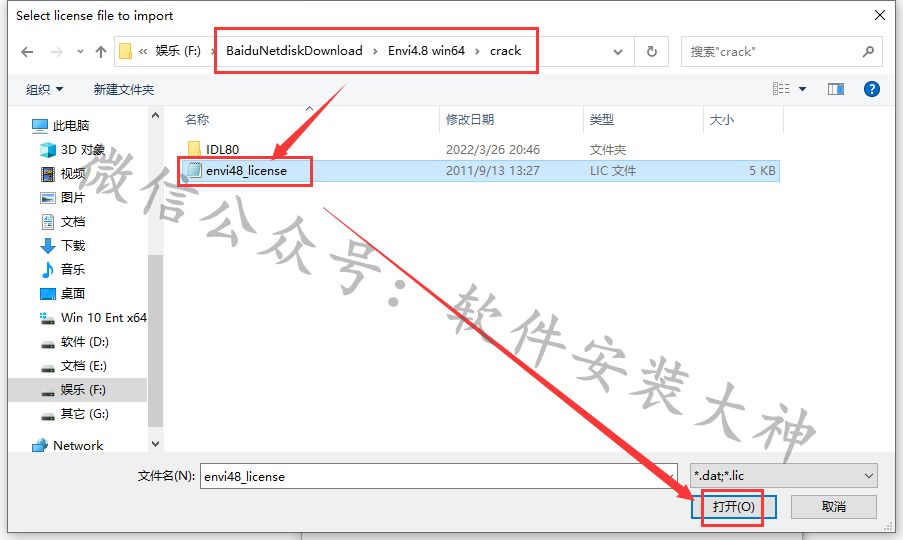The image size is (903, 540).
Task: Open the view options dropdown arrow
Action: coord(802,89)
